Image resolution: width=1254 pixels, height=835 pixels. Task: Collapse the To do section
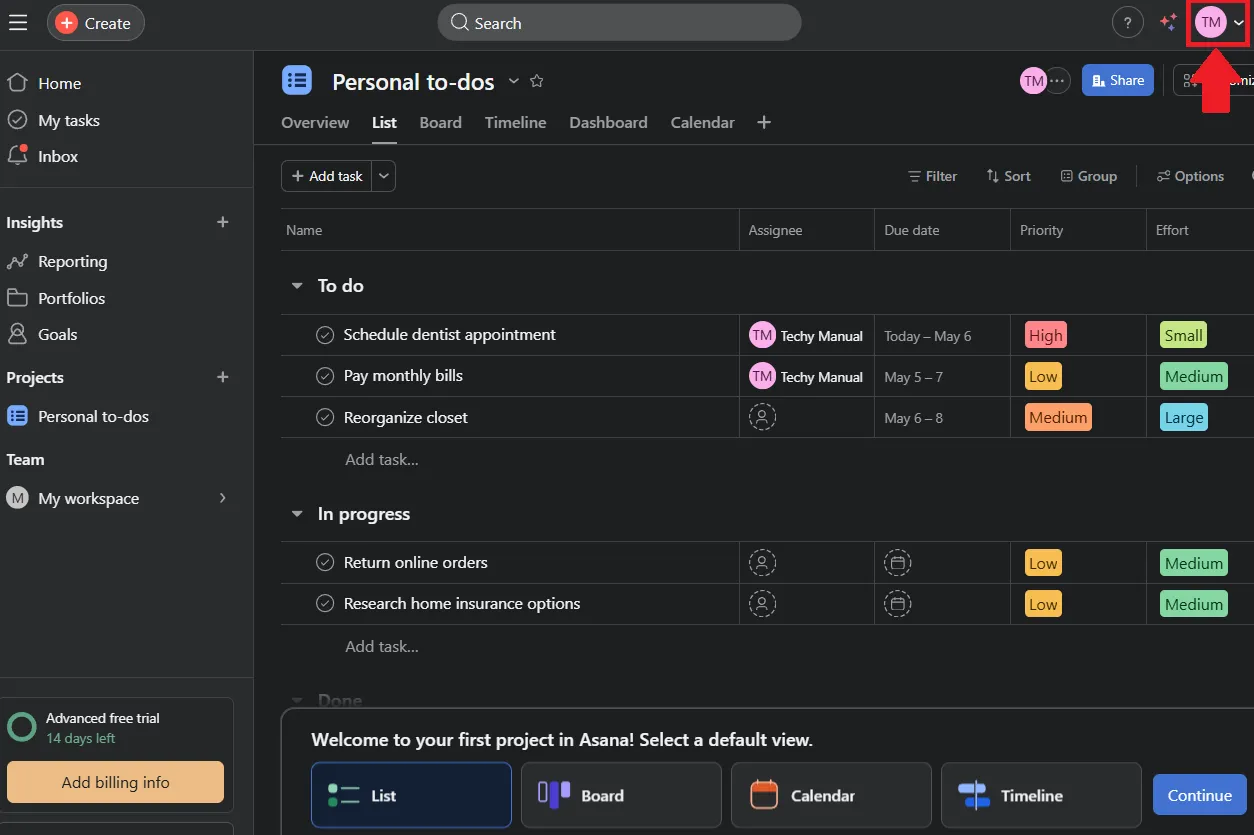pyautogui.click(x=296, y=286)
